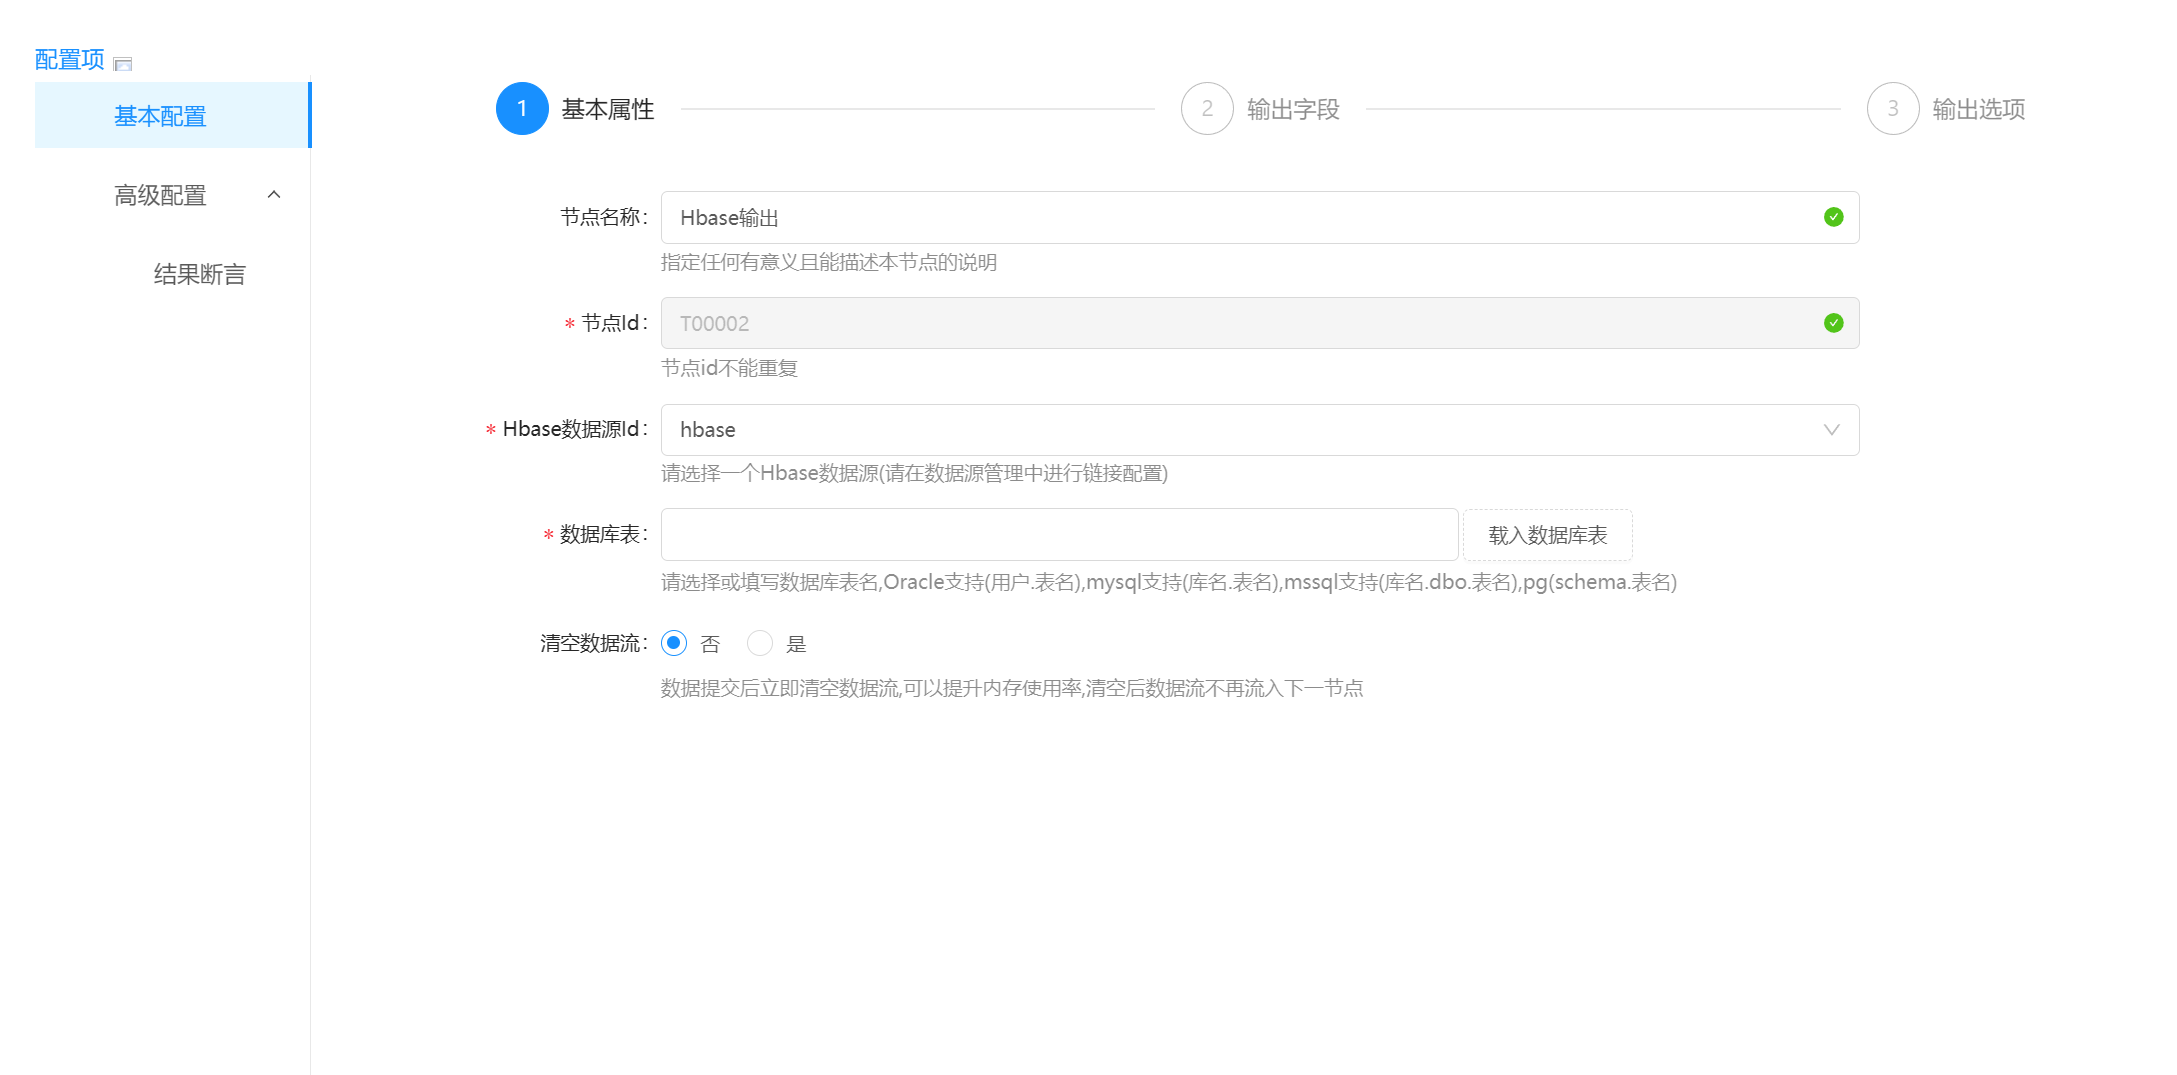The height and width of the screenshot is (1075, 2177).
Task: Click the step 3 circle icon
Action: [1892, 109]
